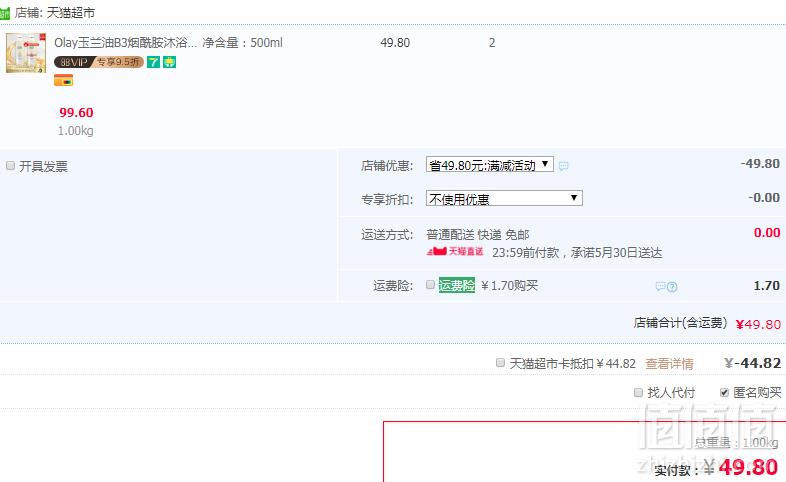Open the 查看详情 link
The image size is (786, 482).
click(669, 364)
